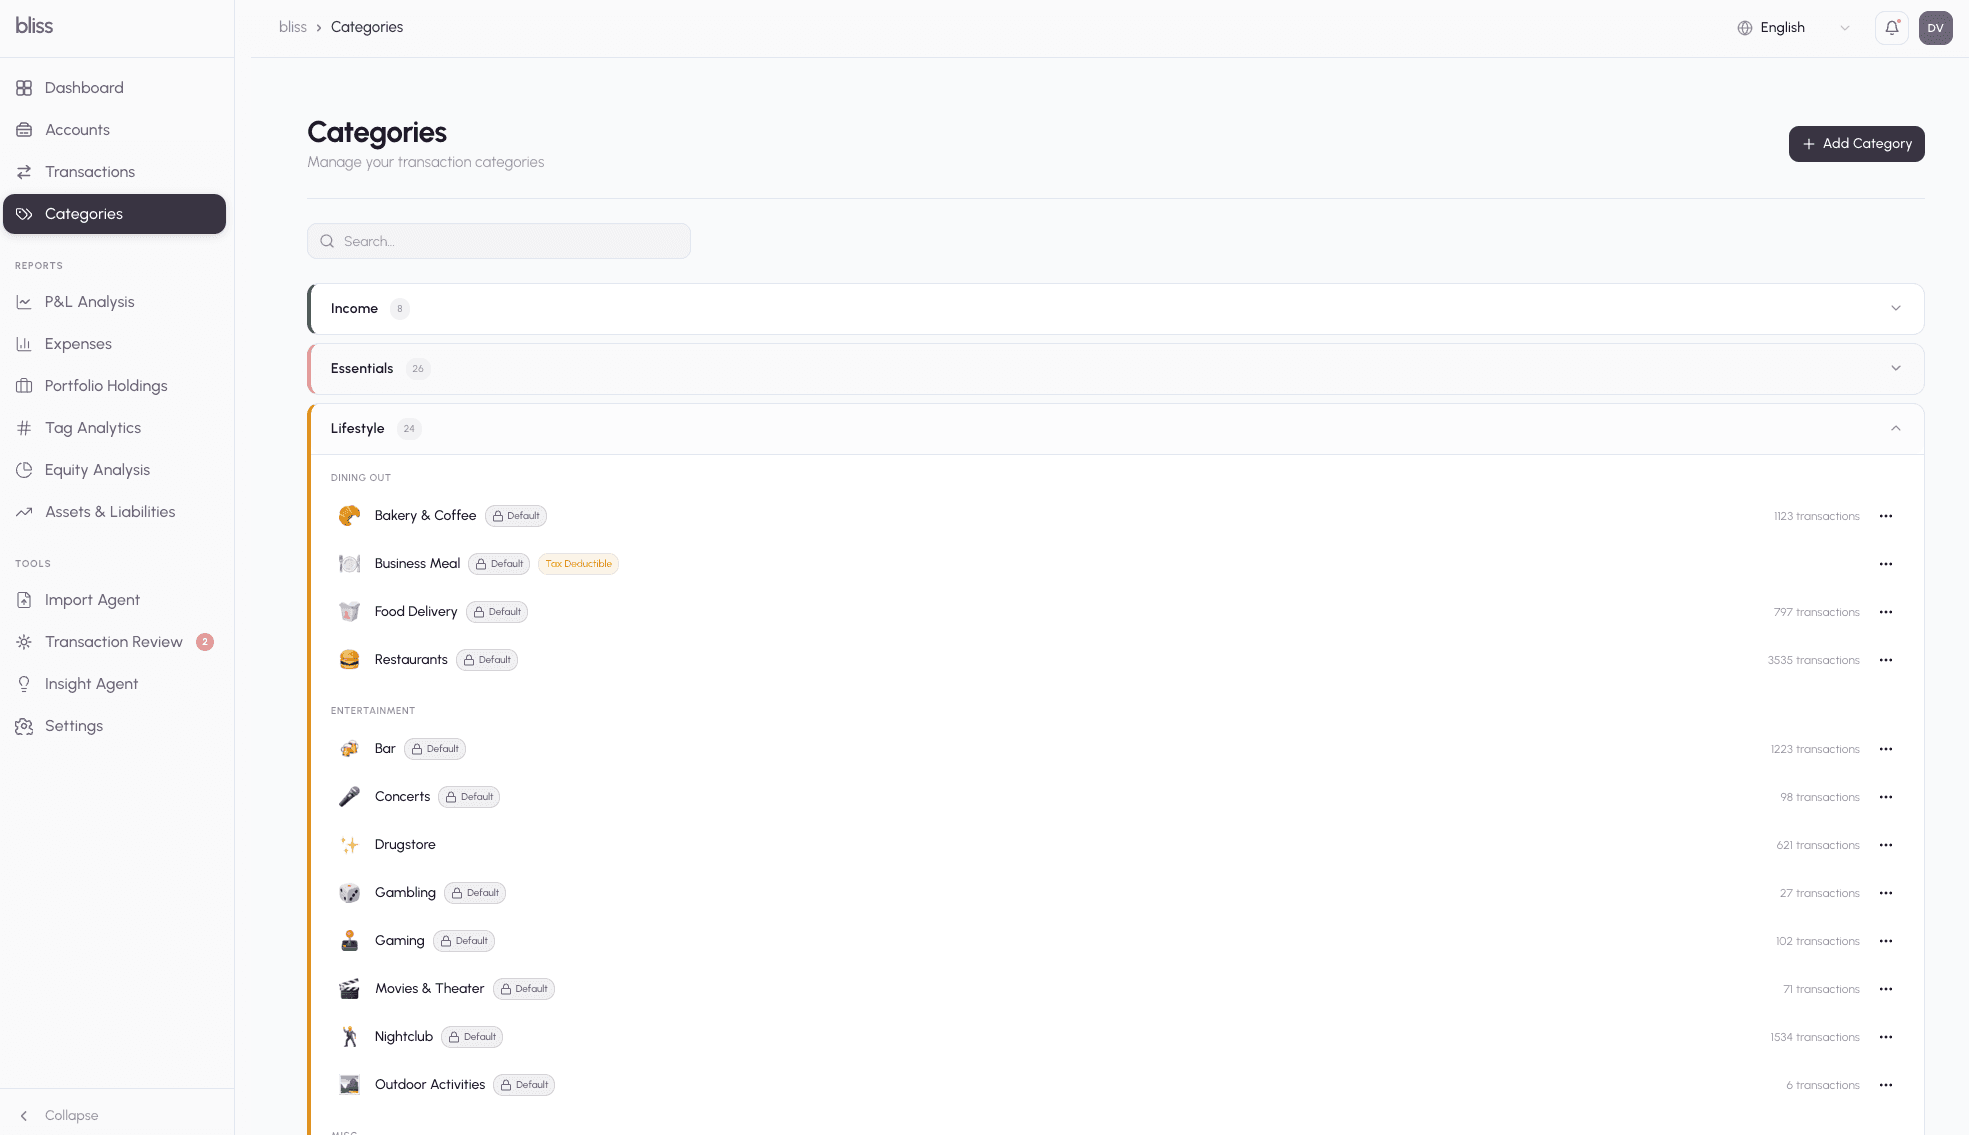Open the Insight Agent tool
Screen dimensions: 1969x1135
(90, 683)
